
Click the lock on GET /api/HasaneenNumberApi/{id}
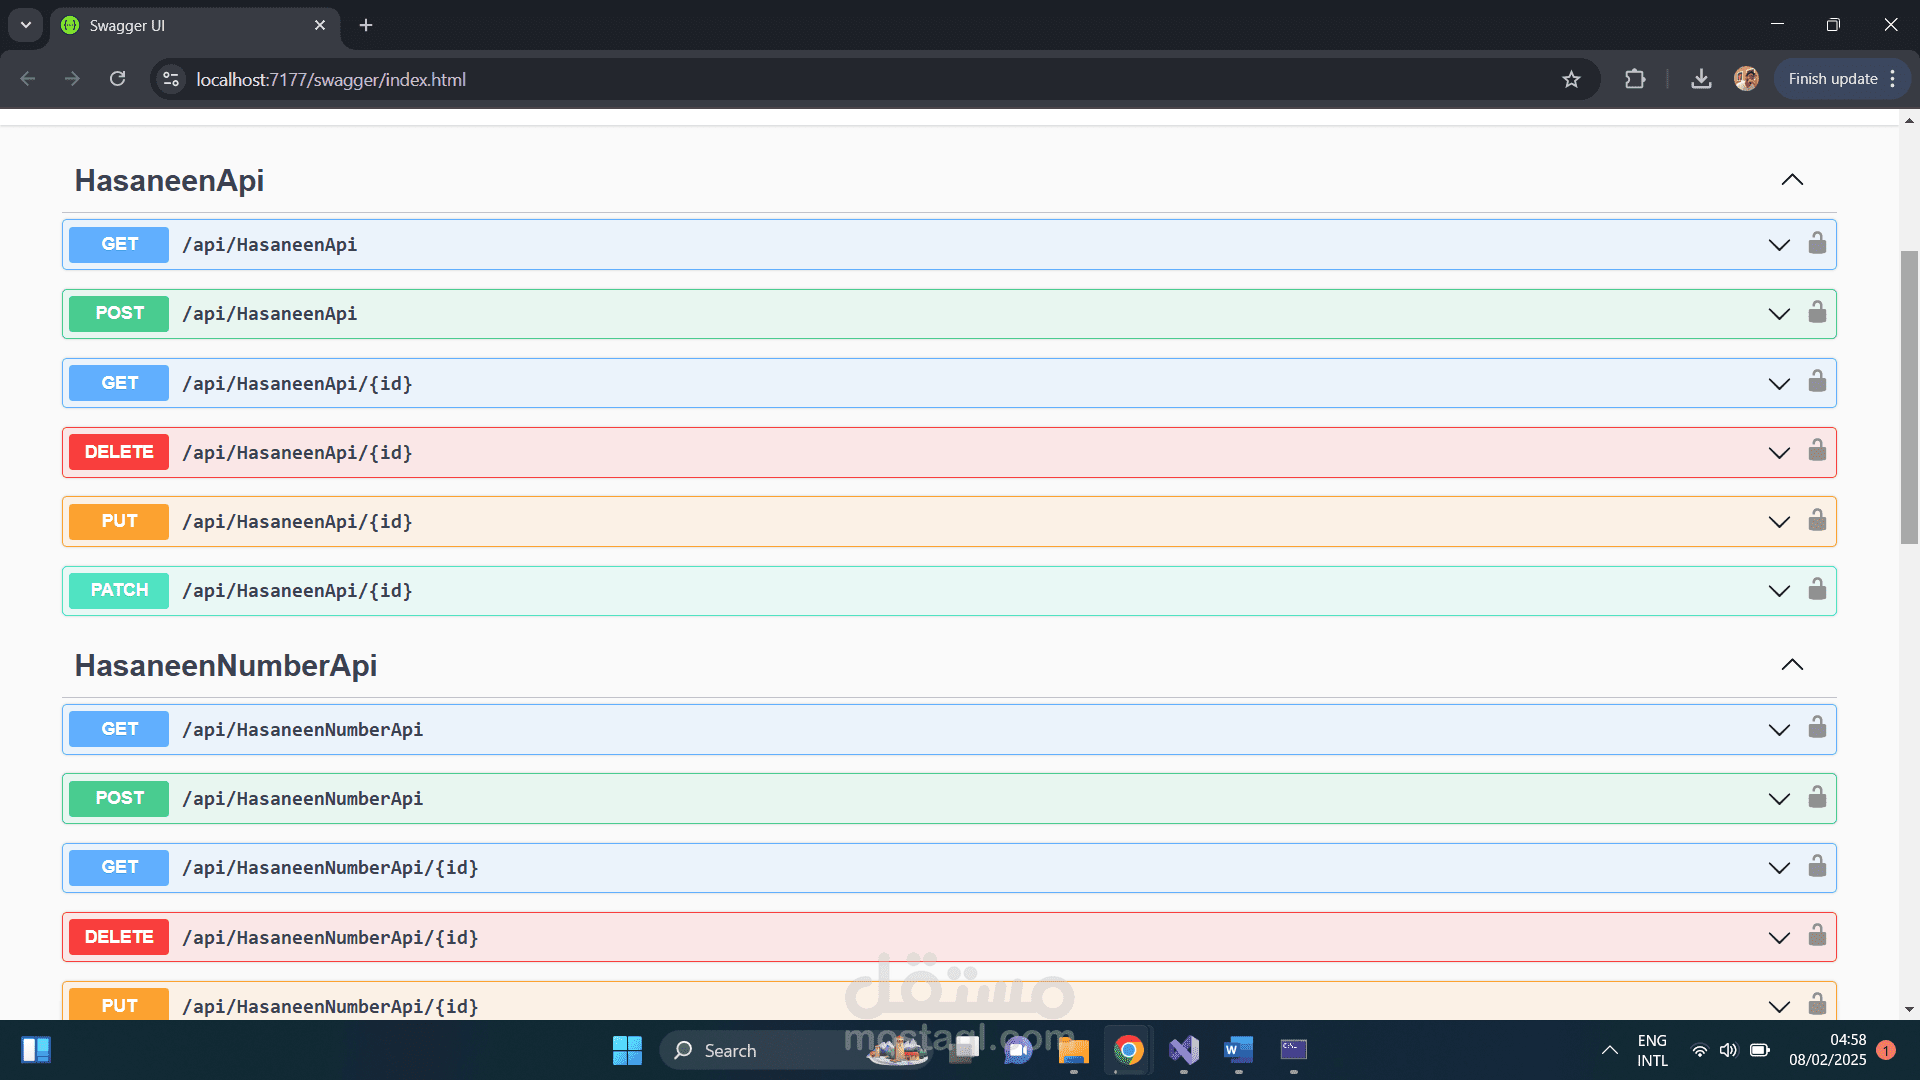(x=1817, y=866)
